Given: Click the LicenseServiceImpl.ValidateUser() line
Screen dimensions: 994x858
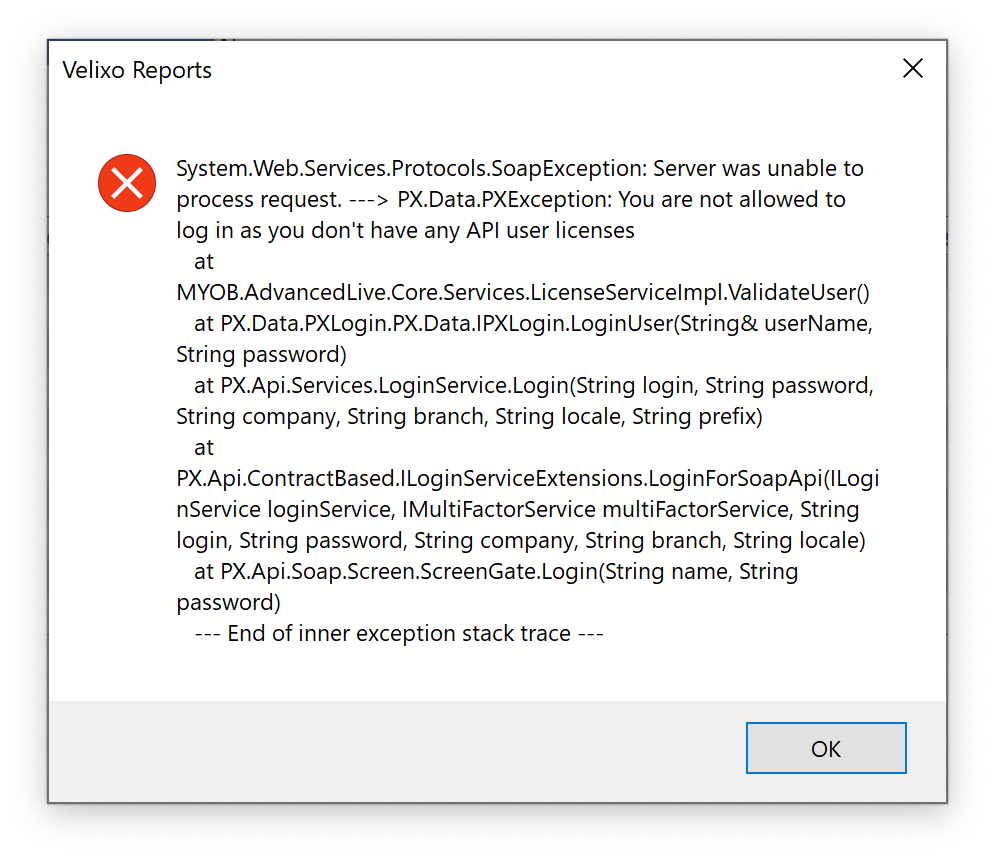Looking at the screenshot, I should pos(523,293).
